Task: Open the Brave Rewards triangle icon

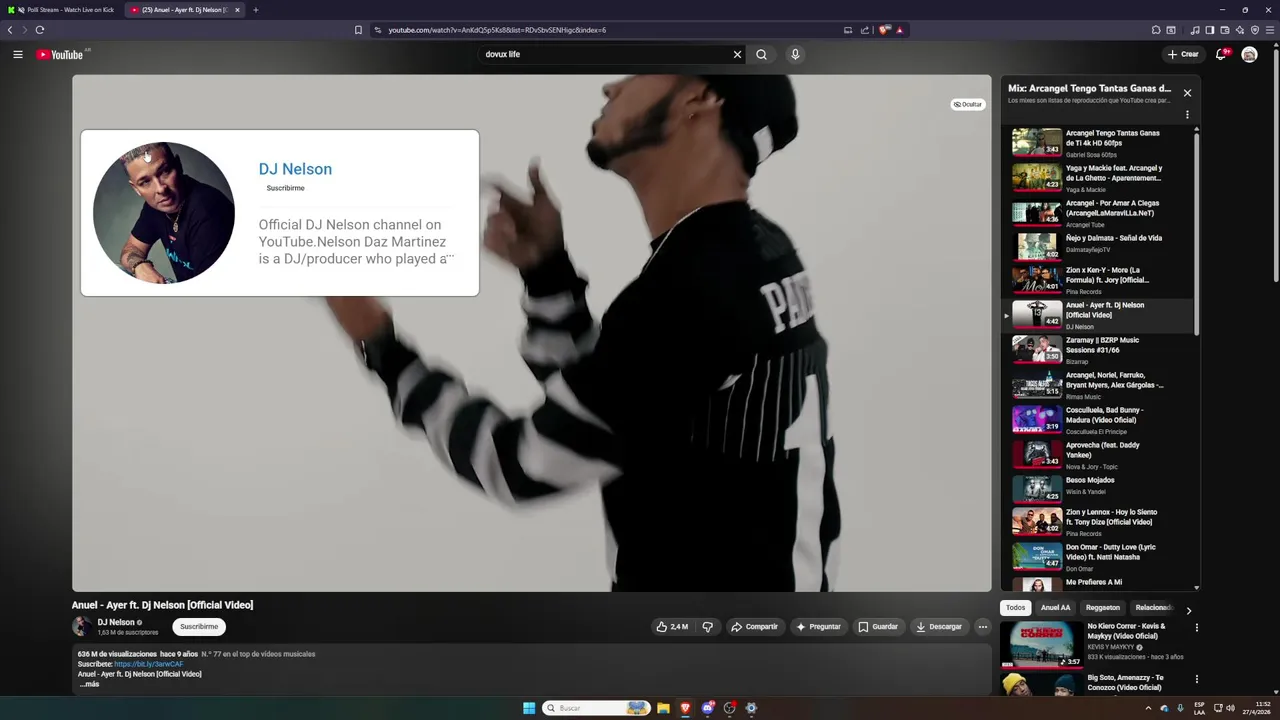Action: [899, 30]
